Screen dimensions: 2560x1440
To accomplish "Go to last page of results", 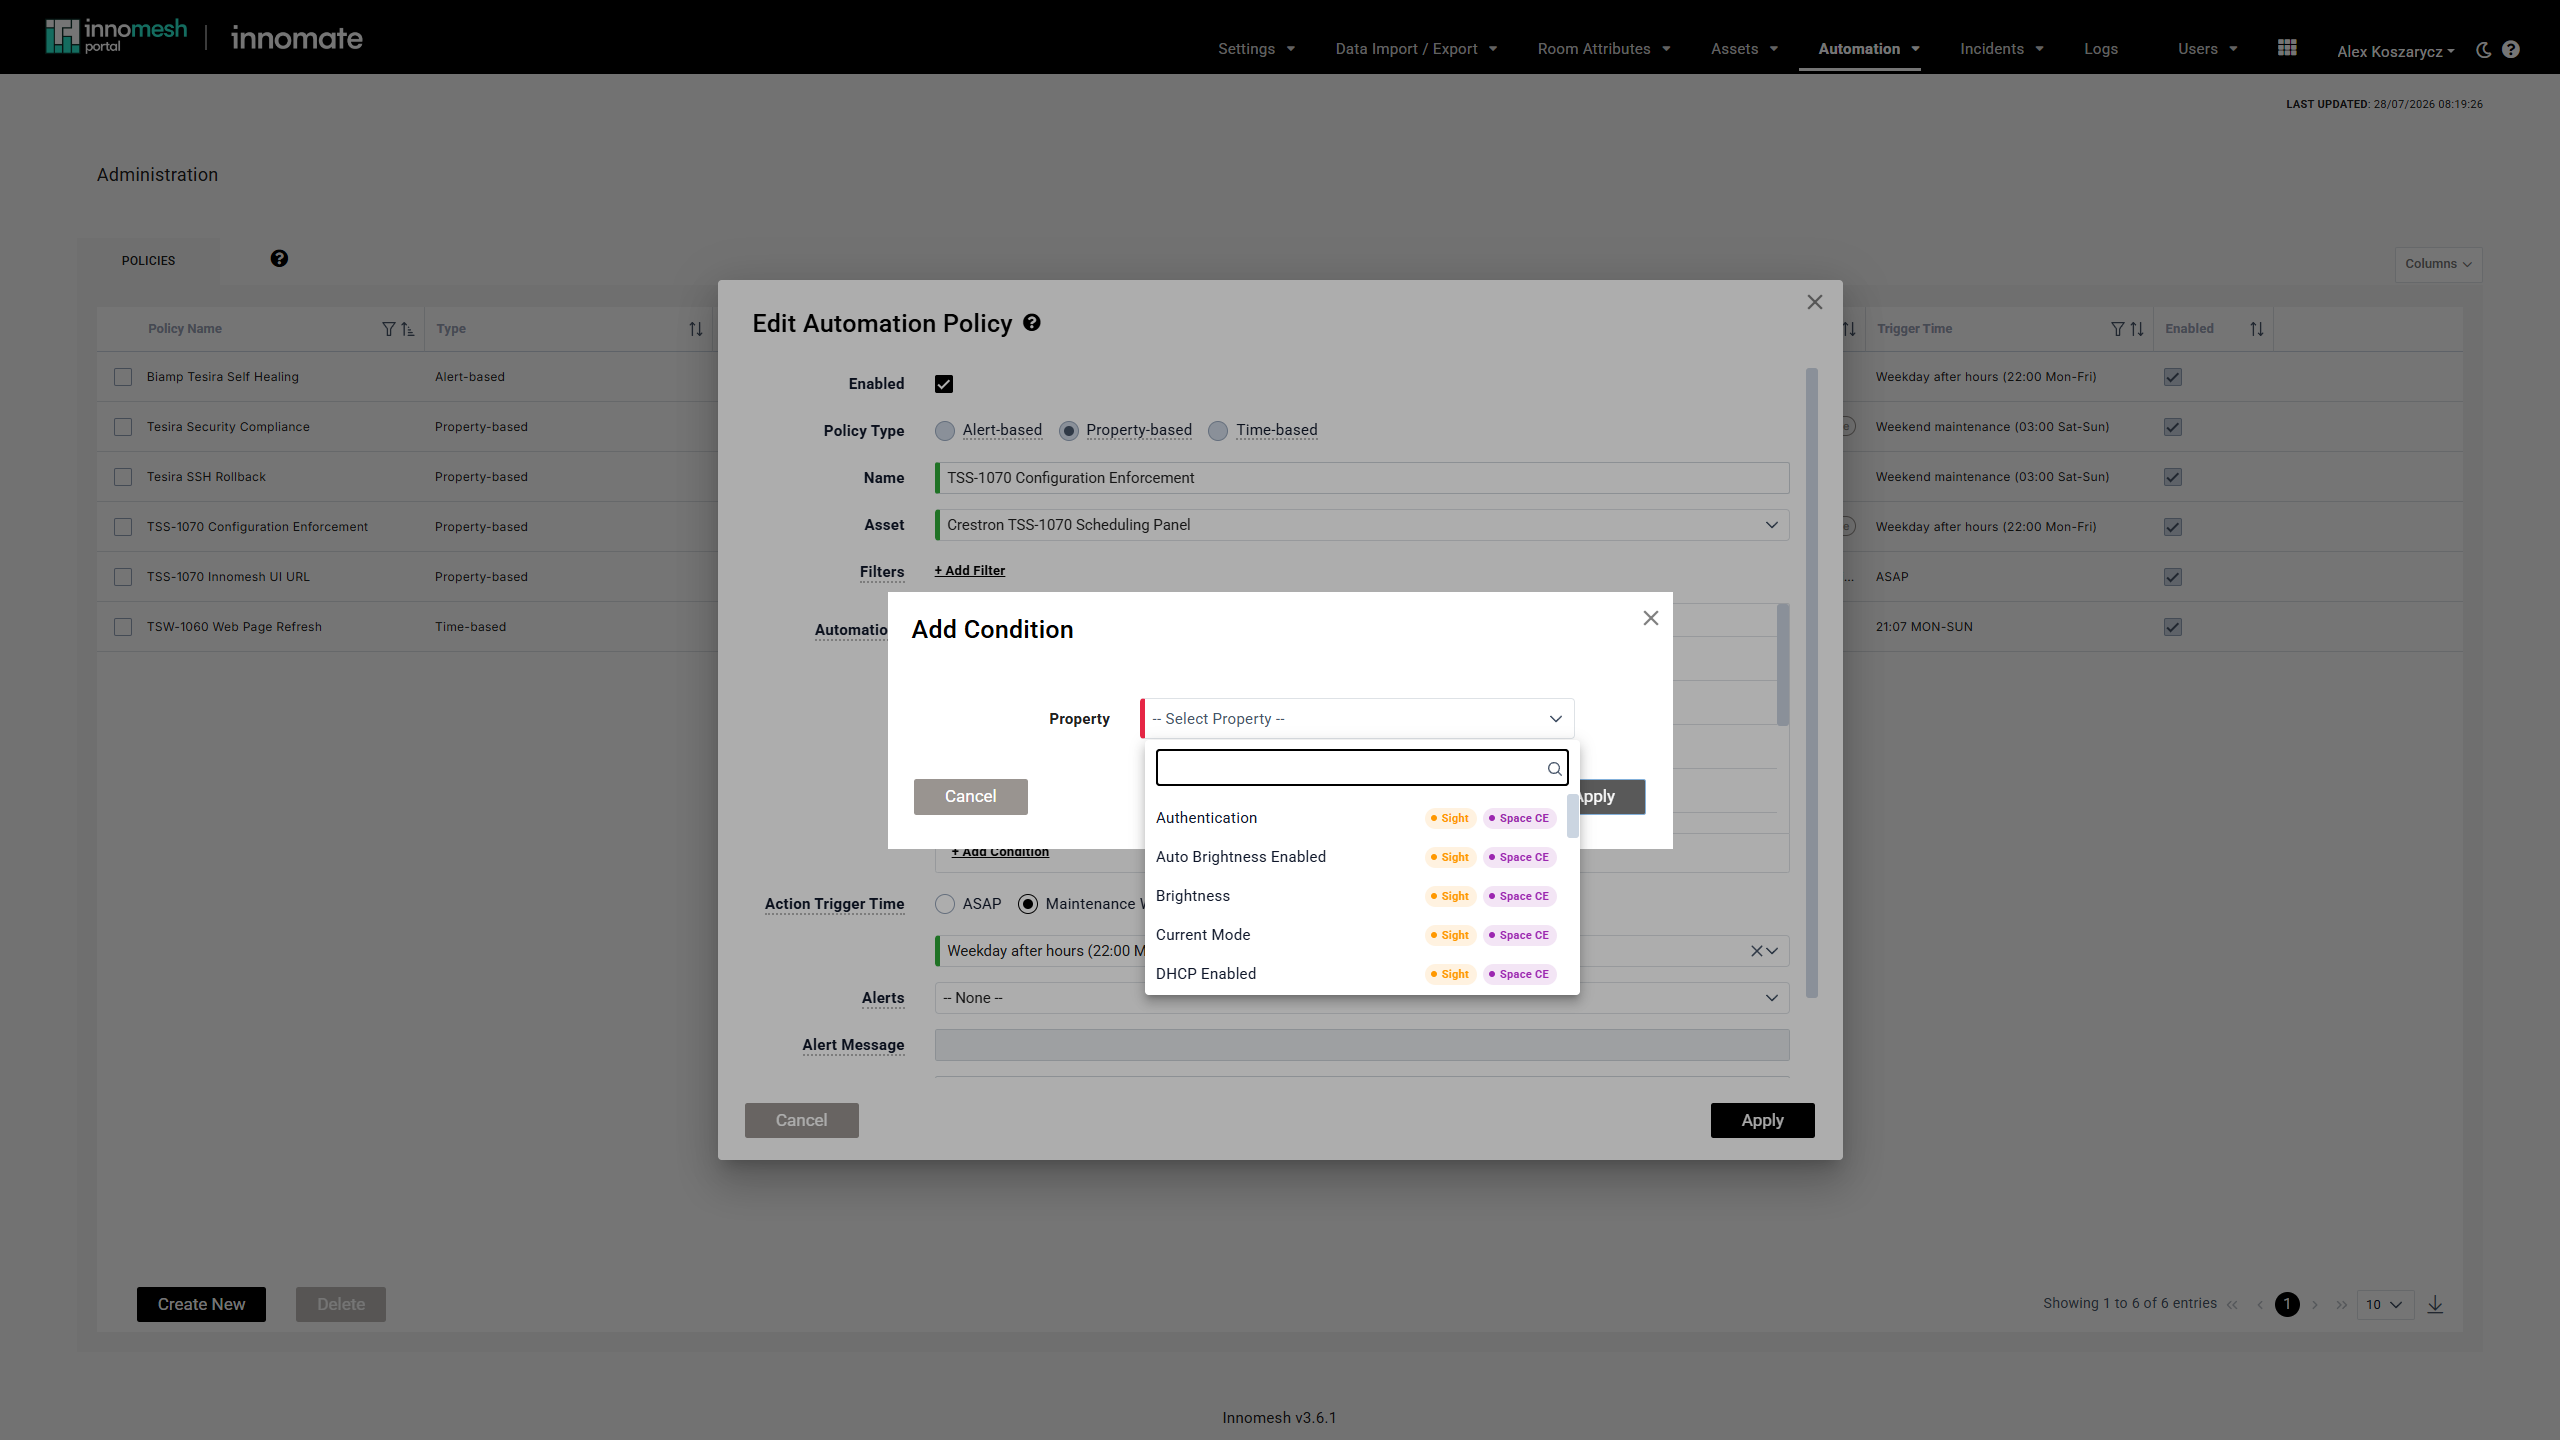I will point(2342,1305).
